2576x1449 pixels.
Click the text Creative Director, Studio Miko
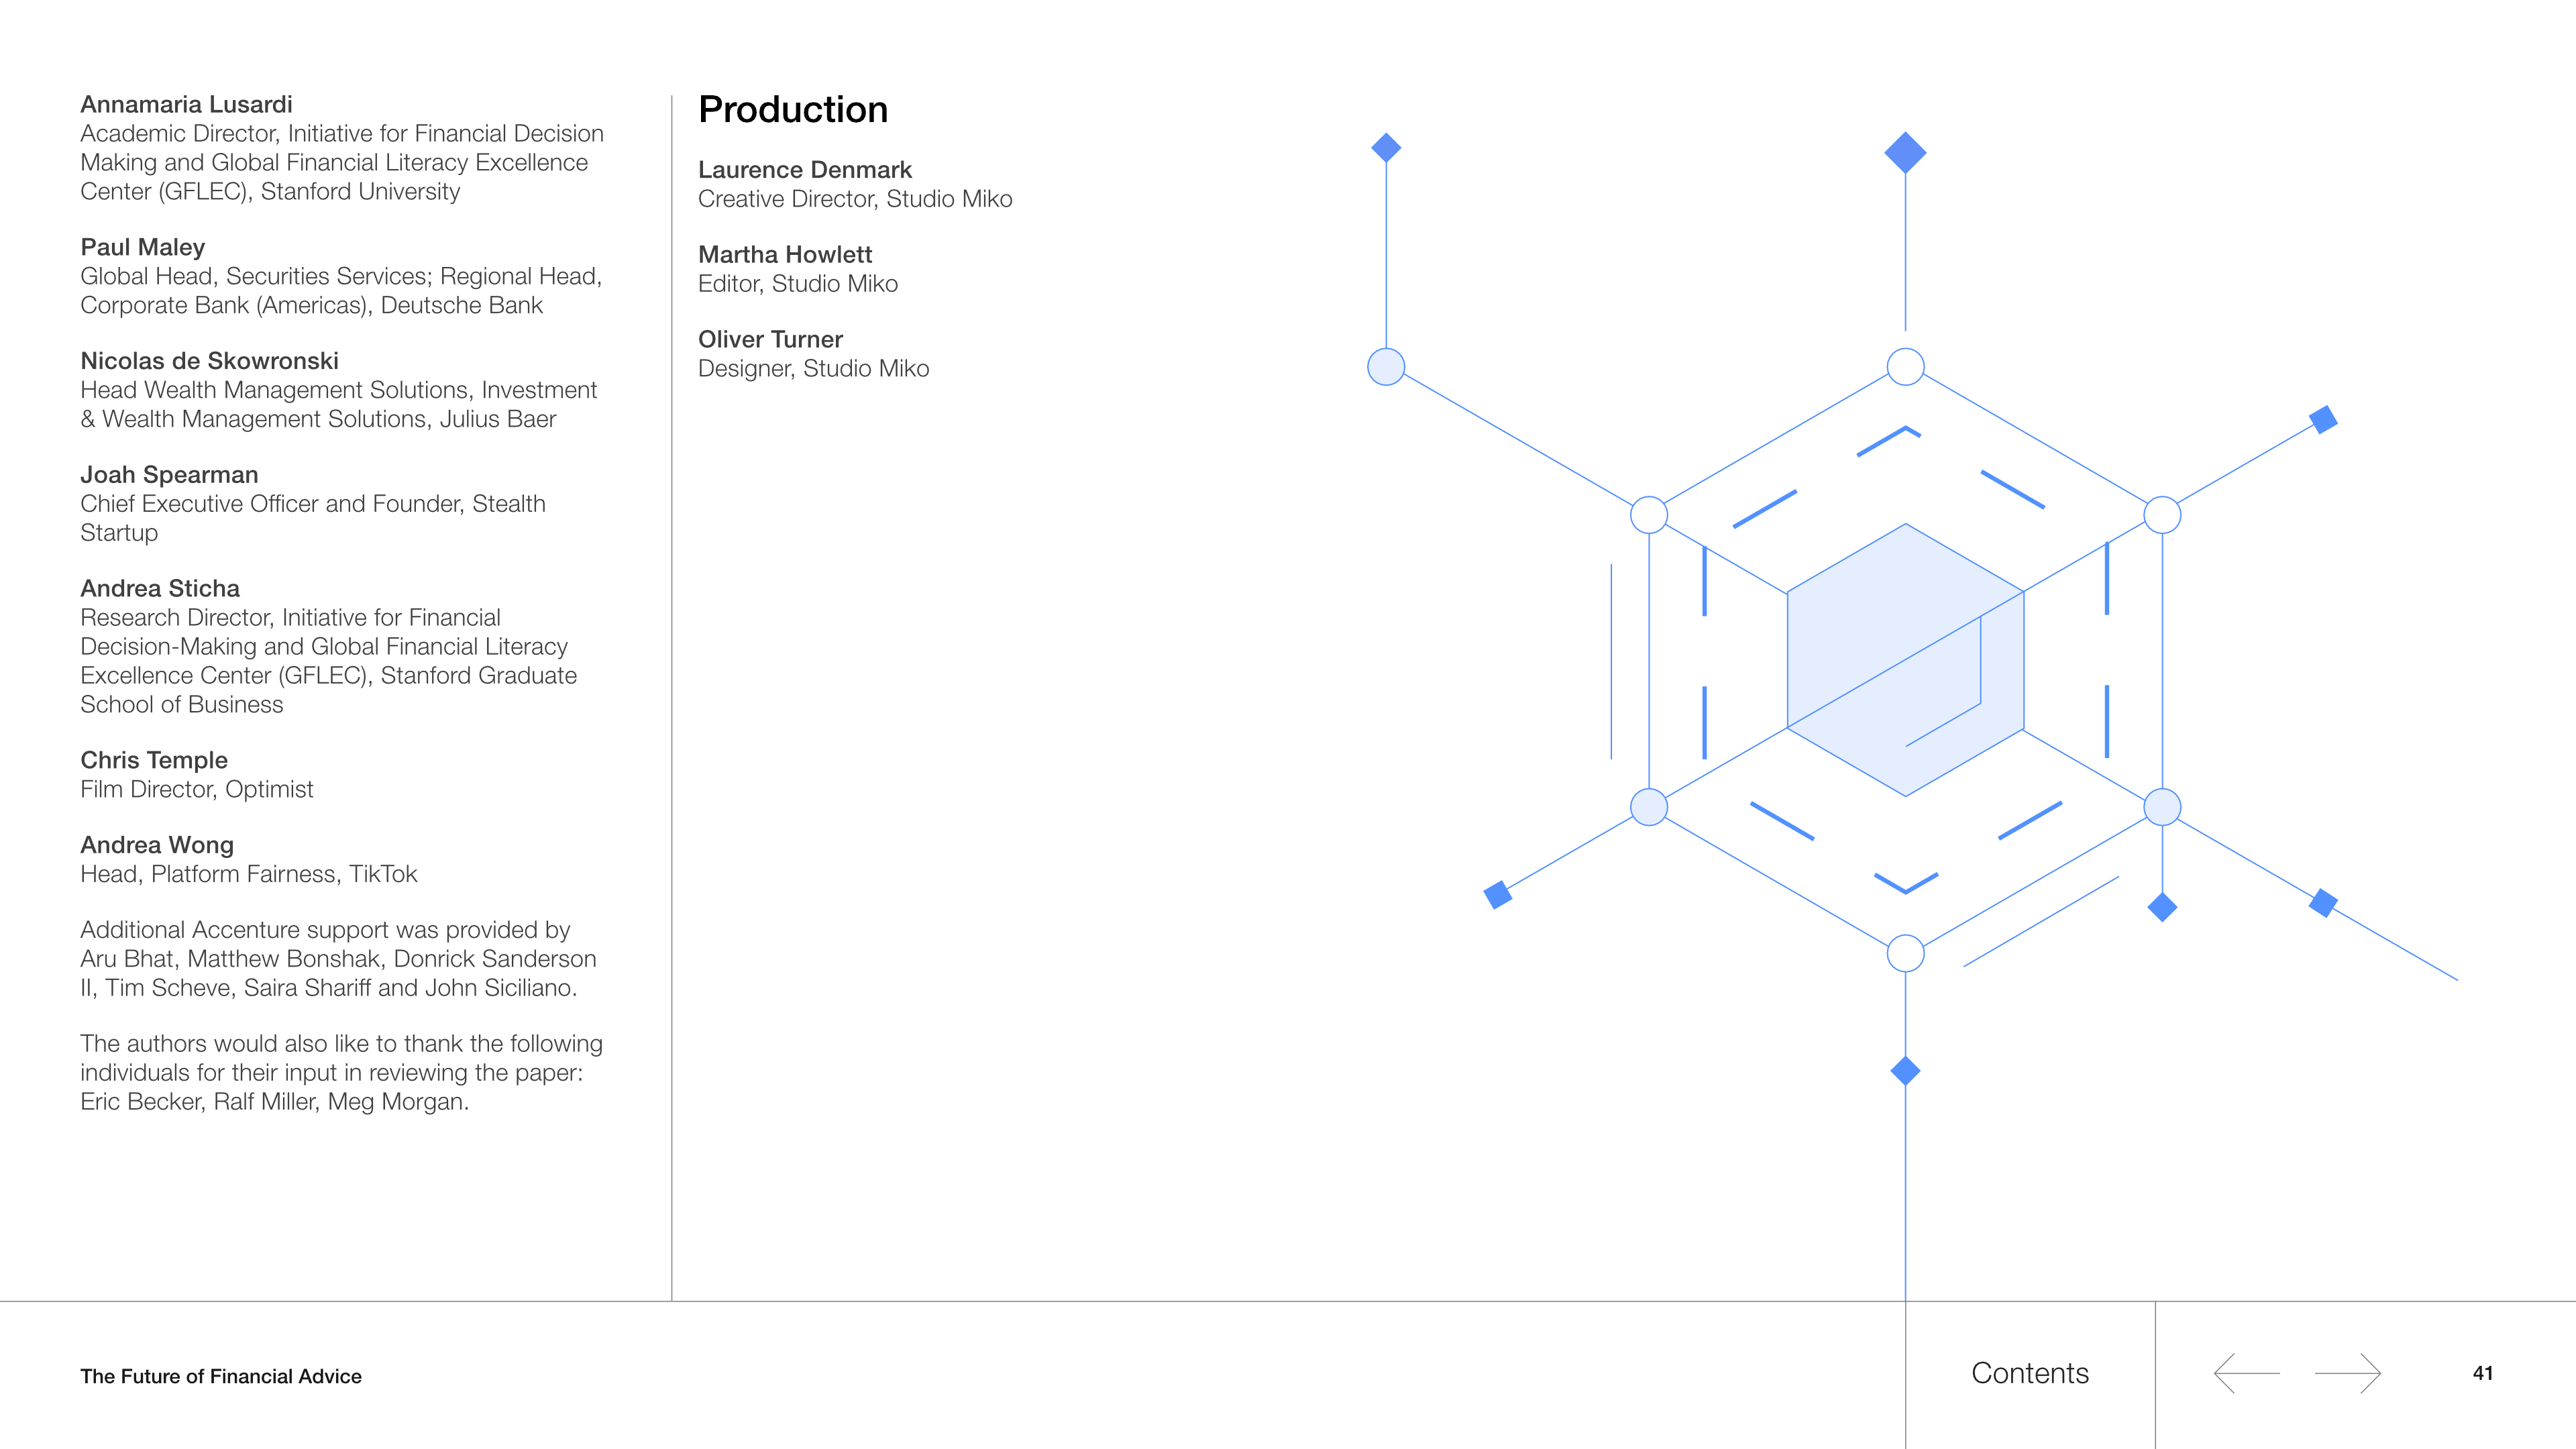tap(855, 199)
